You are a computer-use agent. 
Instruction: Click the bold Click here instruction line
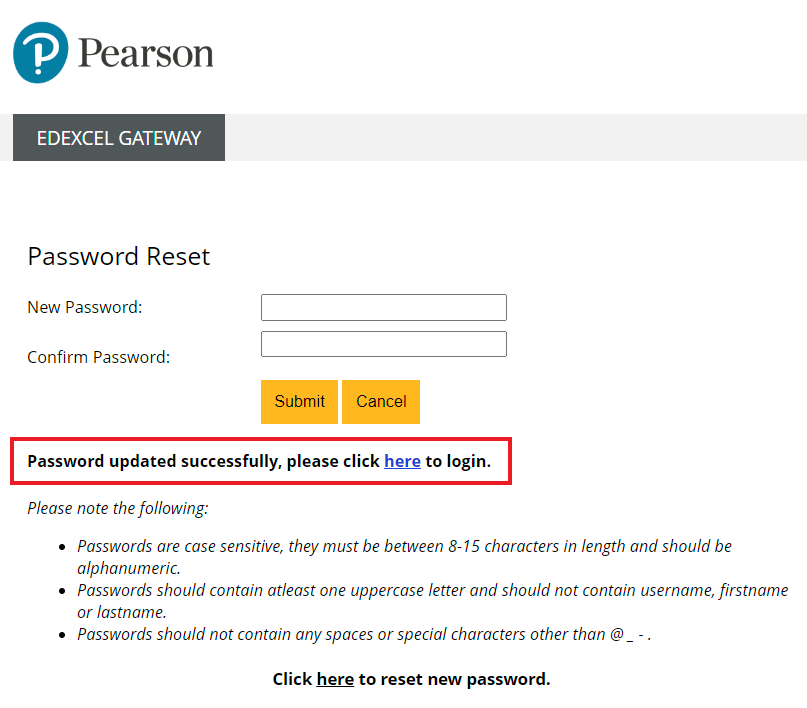pyautogui.click(x=411, y=679)
